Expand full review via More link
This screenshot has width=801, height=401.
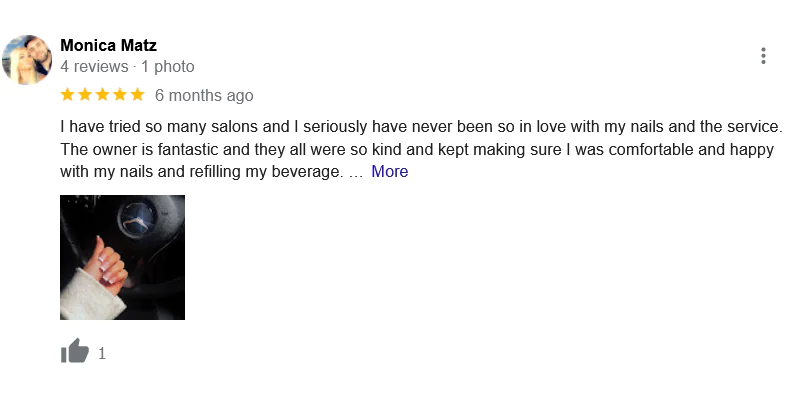[x=389, y=172]
